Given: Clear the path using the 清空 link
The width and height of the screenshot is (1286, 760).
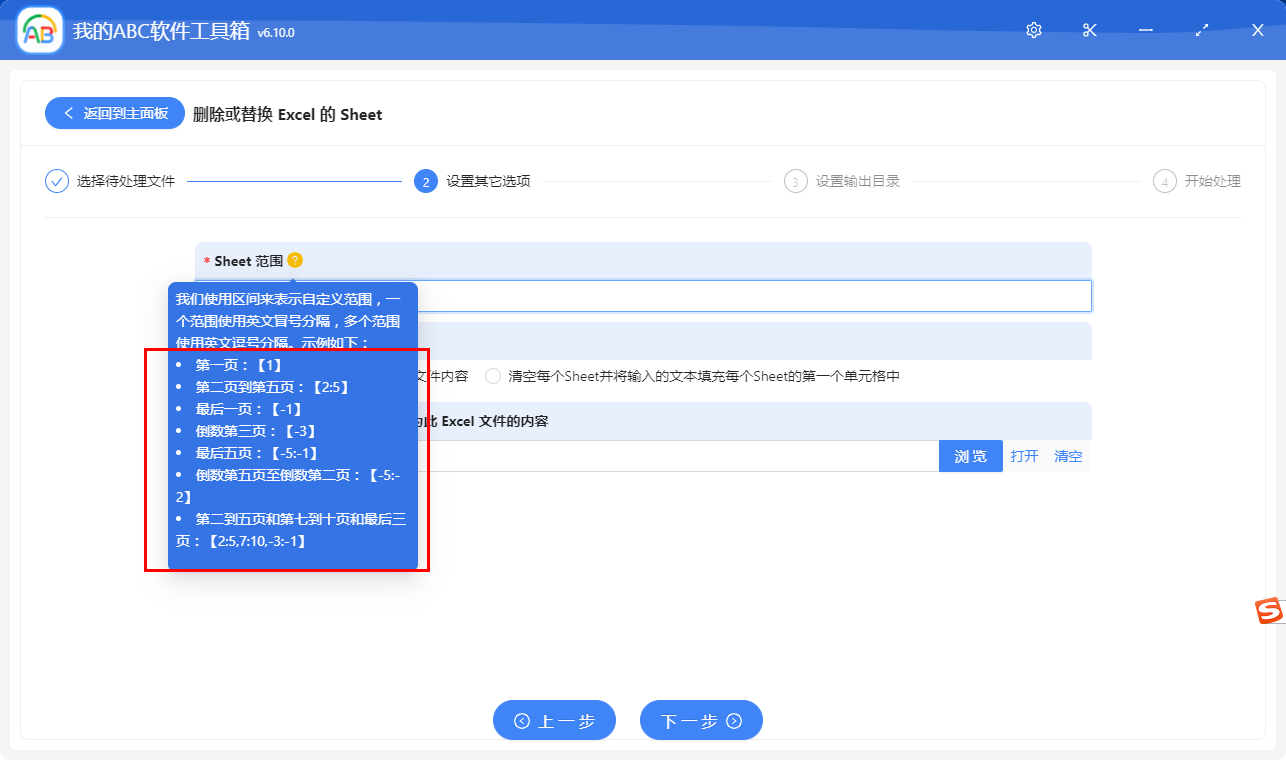Looking at the screenshot, I should click(x=1068, y=455).
